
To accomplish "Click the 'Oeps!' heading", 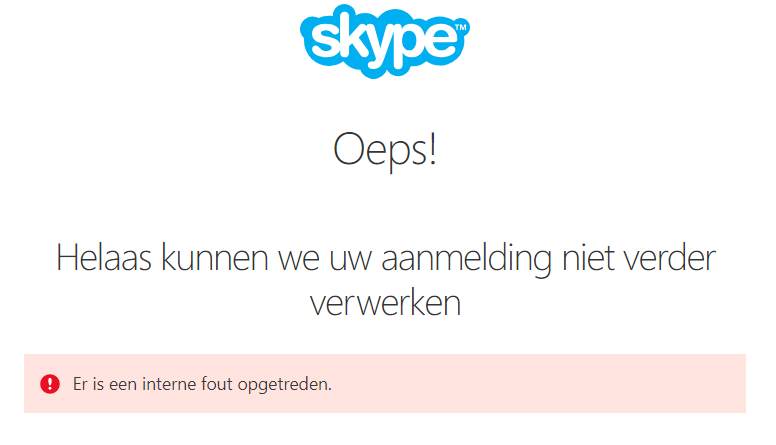I will (385, 151).
